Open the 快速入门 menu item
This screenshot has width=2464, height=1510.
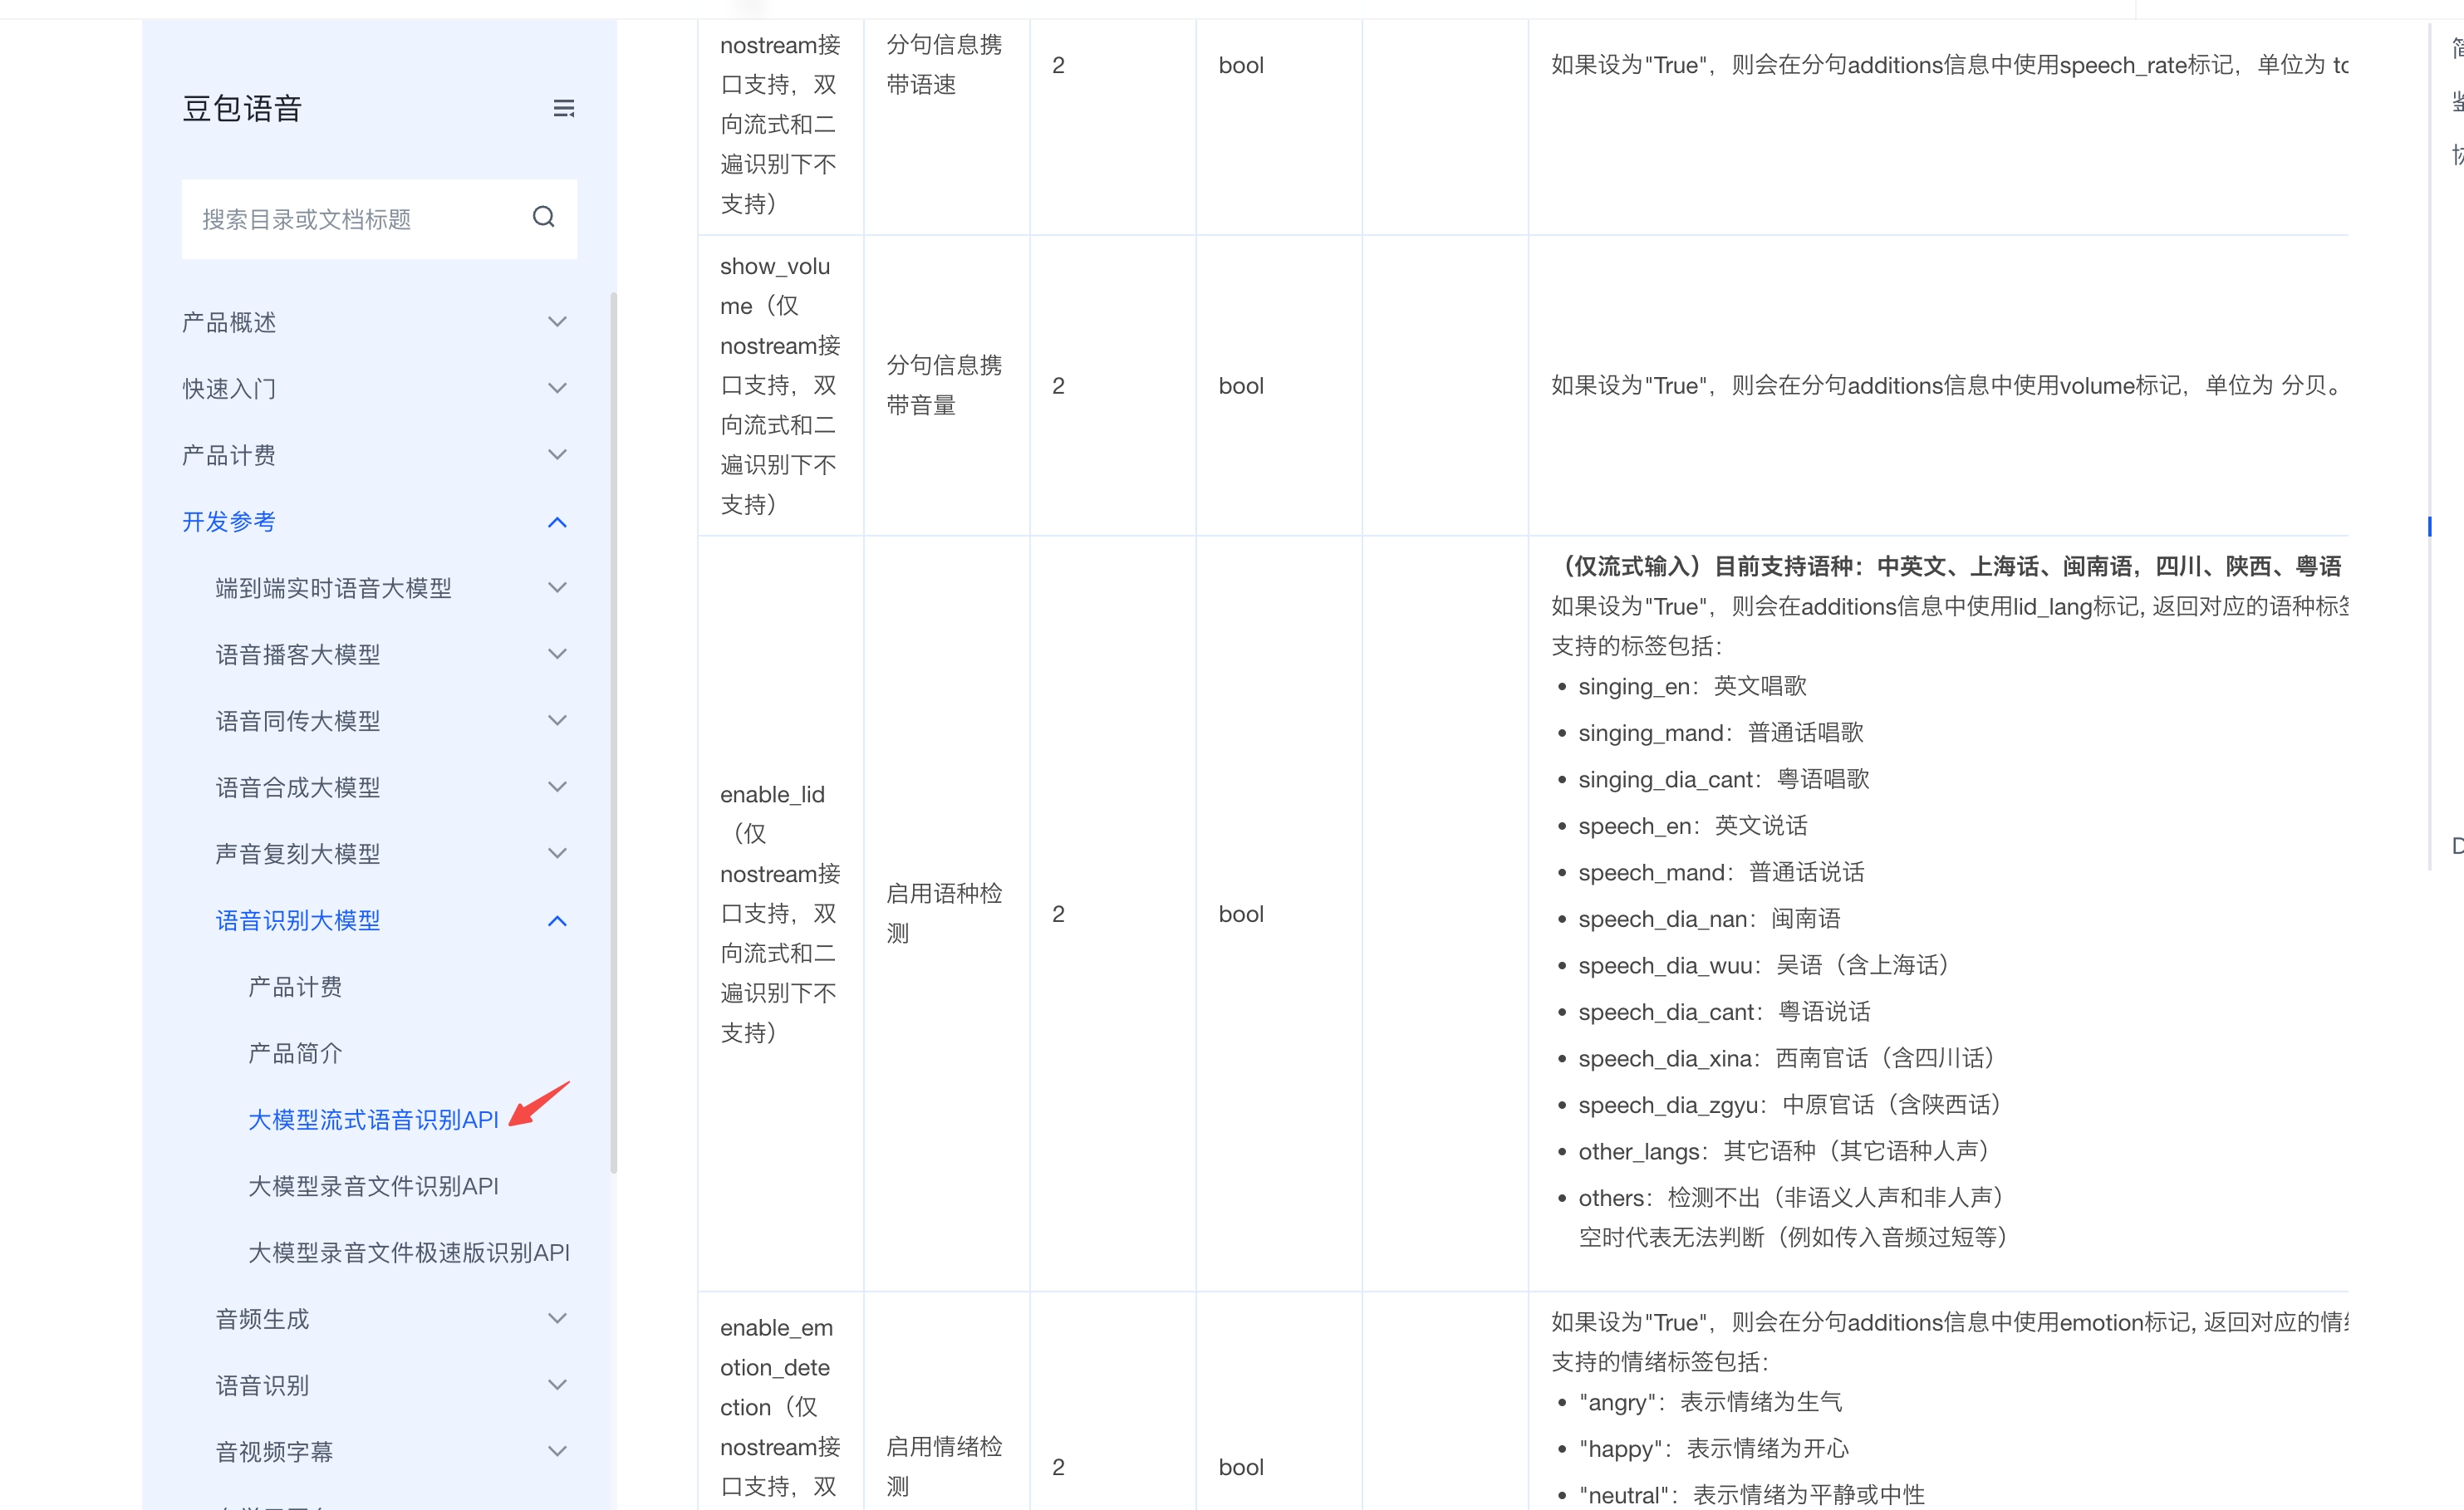[x=229, y=388]
